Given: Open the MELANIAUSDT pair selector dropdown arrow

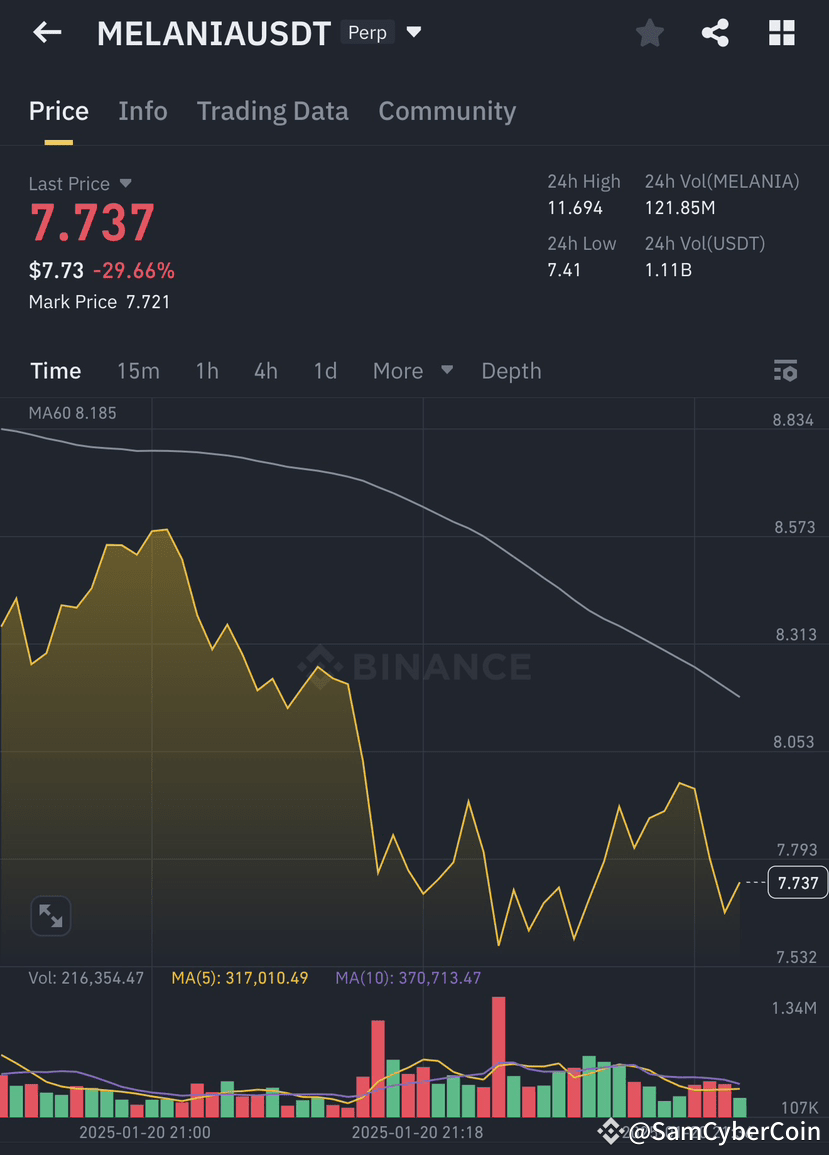Looking at the screenshot, I should [414, 32].
